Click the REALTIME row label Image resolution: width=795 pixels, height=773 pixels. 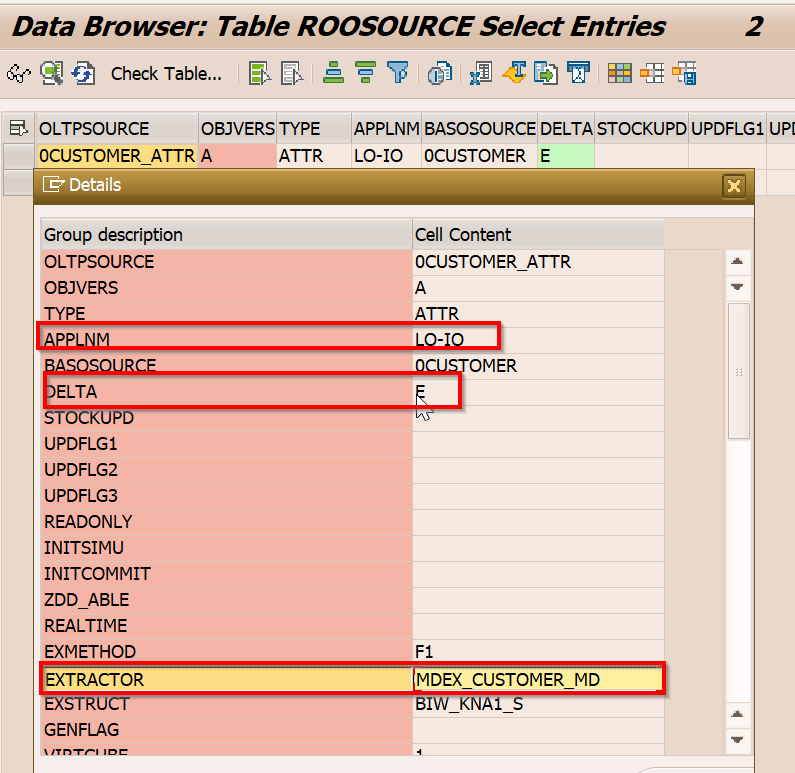(227, 625)
